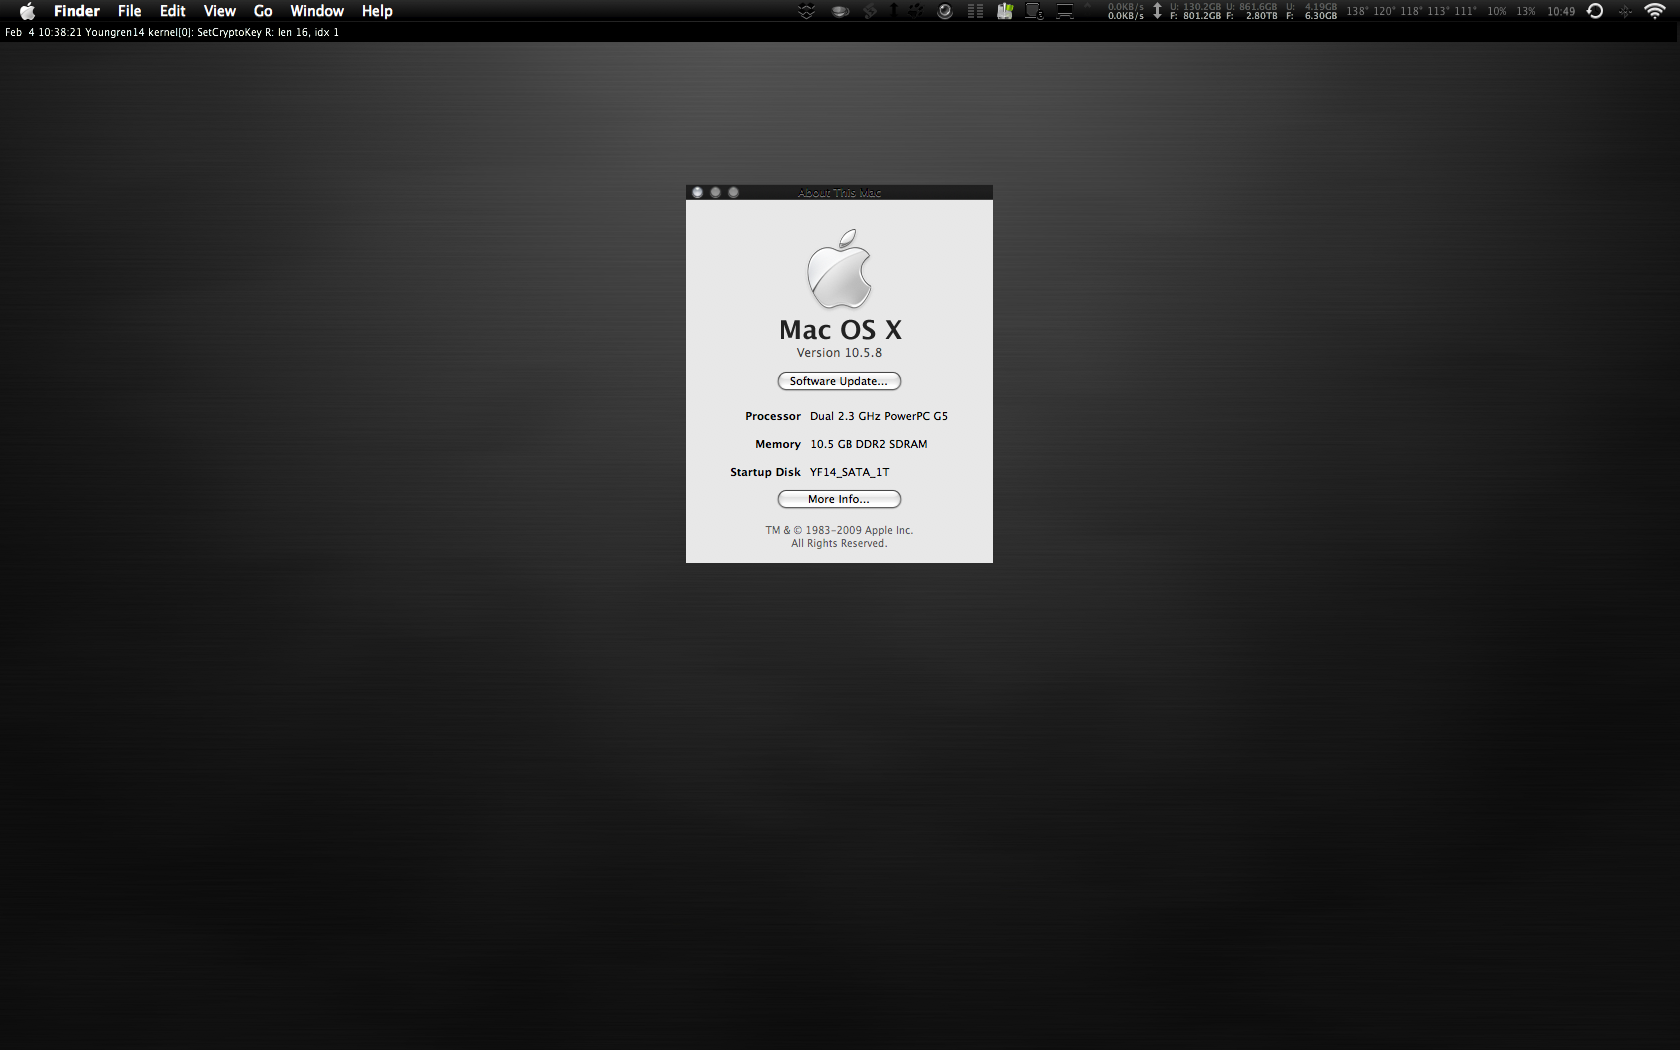Click the 801.2GB disk usage readout
Image resolution: width=1680 pixels, height=1050 pixels.
(1202, 16)
